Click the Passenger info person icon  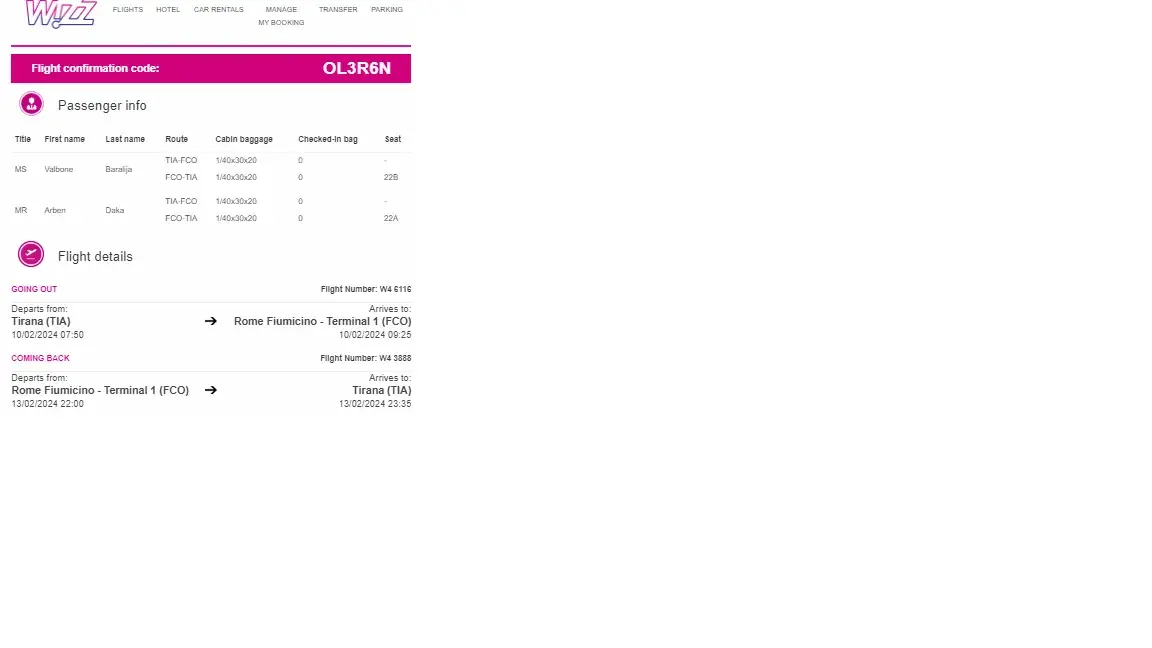[x=31, y=104]
